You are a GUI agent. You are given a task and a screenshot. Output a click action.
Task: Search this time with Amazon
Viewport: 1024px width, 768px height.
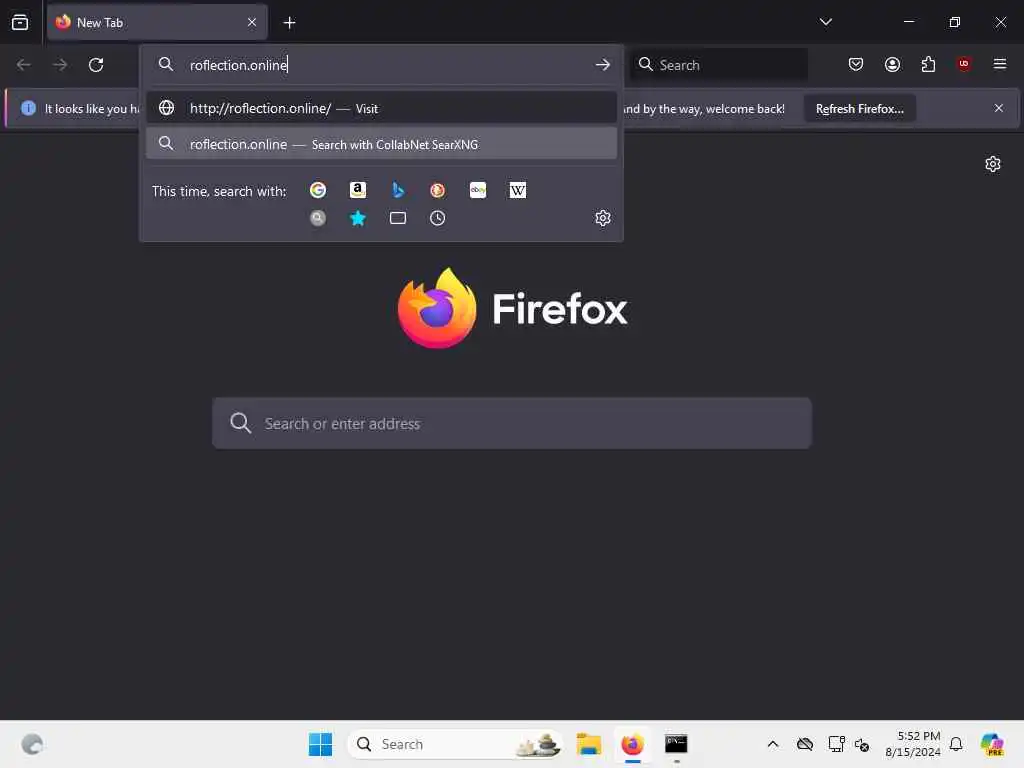coord(358,190)
